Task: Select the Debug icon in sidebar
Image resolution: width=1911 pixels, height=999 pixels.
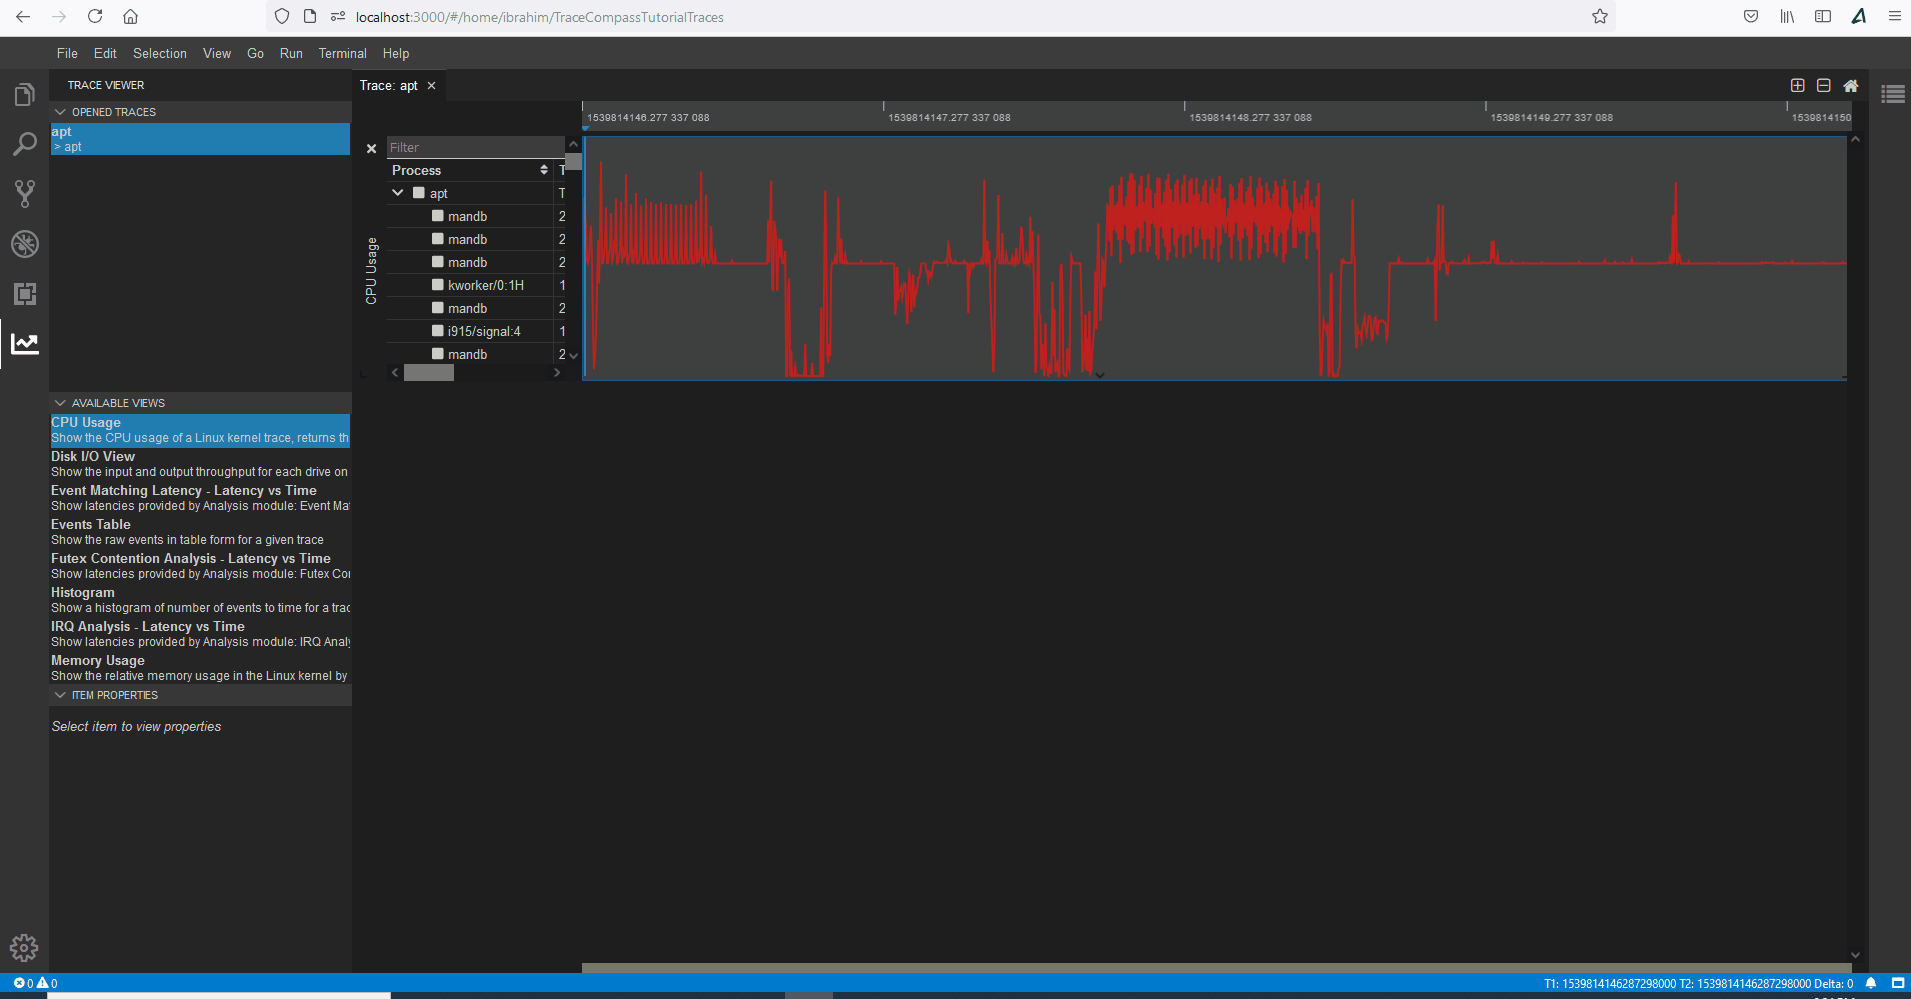Action: 25,243
